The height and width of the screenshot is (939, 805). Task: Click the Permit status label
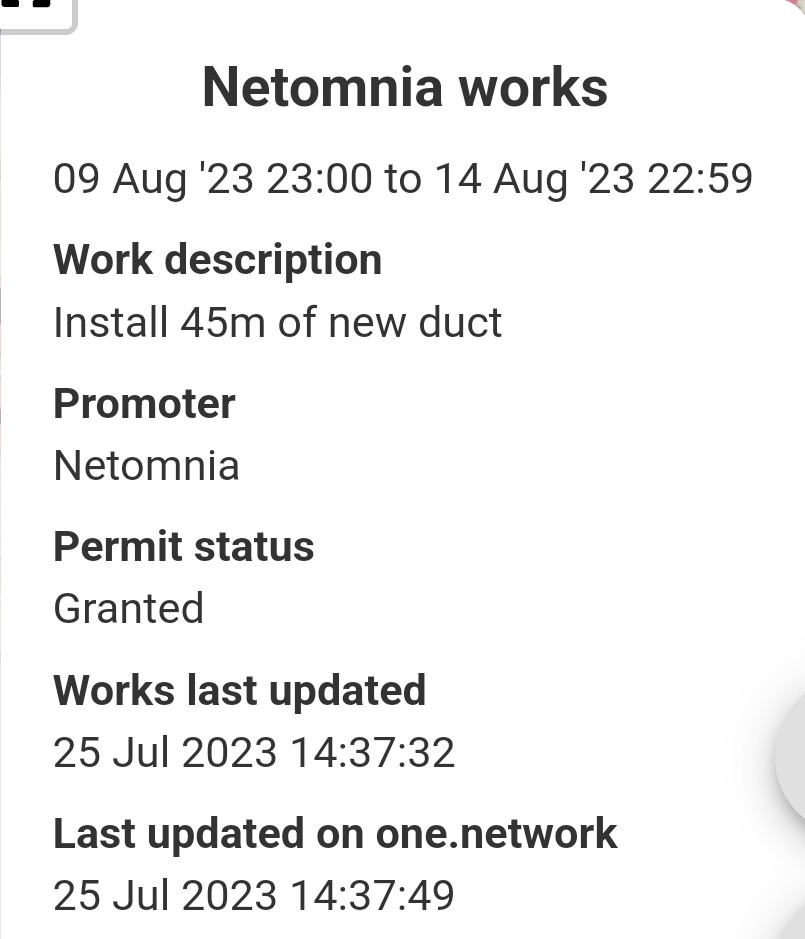183,547
